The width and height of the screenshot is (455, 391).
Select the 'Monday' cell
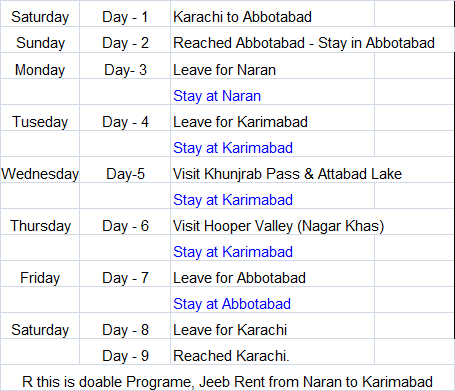coord(40,70)
